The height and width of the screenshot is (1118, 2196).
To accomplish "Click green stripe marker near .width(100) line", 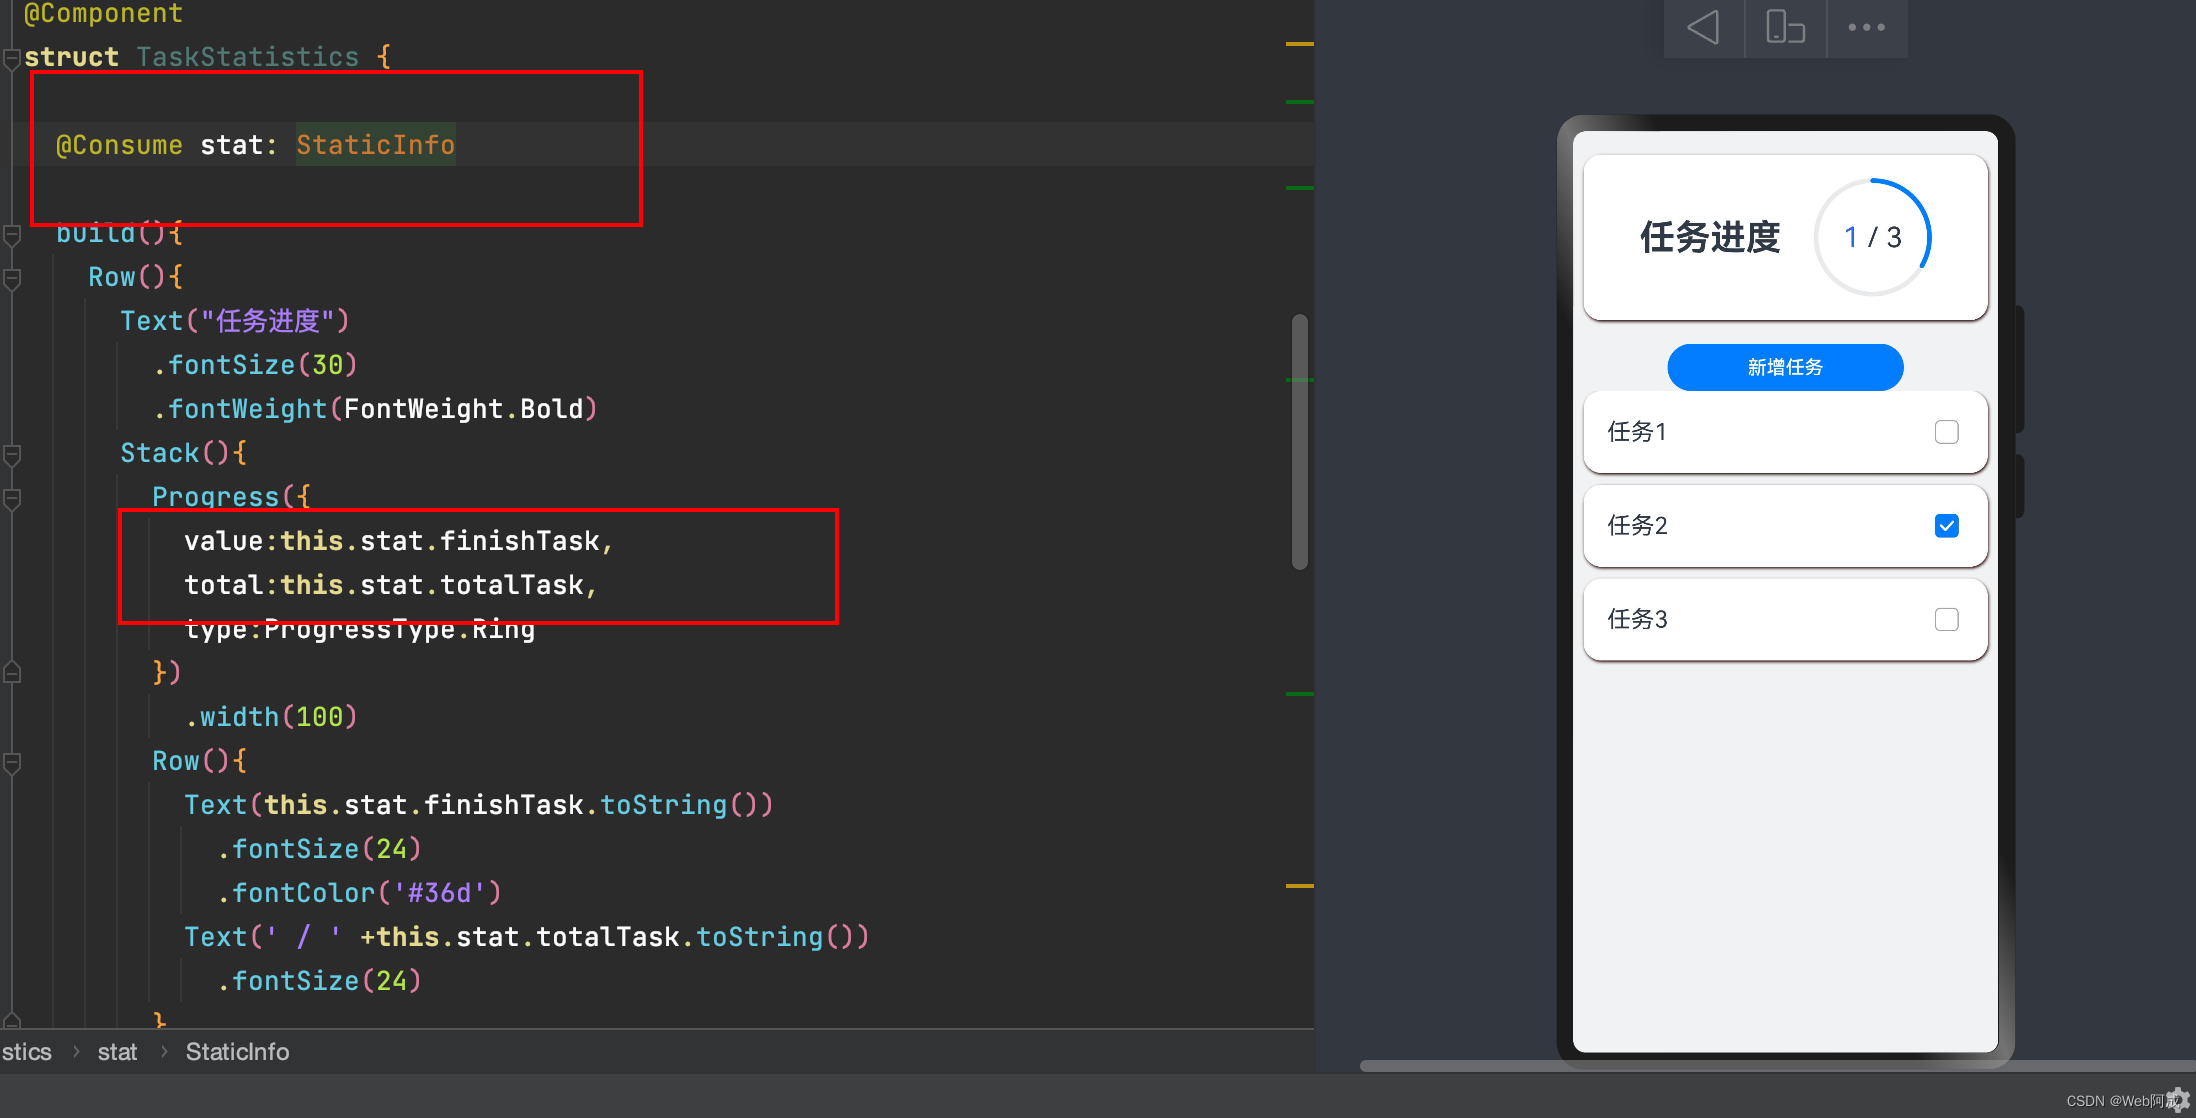I will 1299,694.
